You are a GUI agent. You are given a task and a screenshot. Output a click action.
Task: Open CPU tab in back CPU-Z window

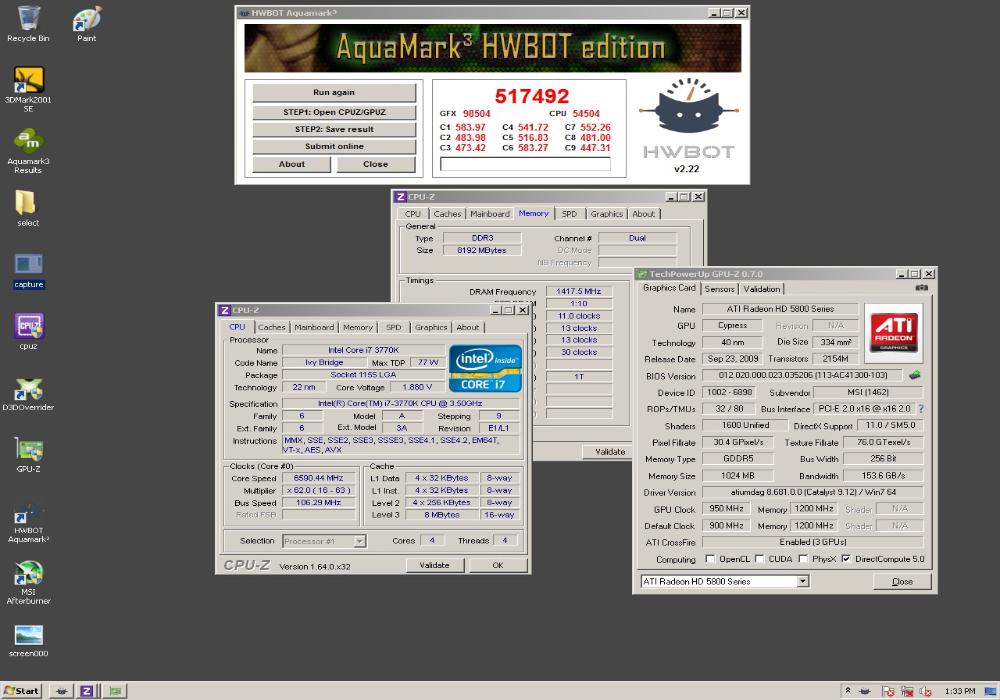pos(413,214)
